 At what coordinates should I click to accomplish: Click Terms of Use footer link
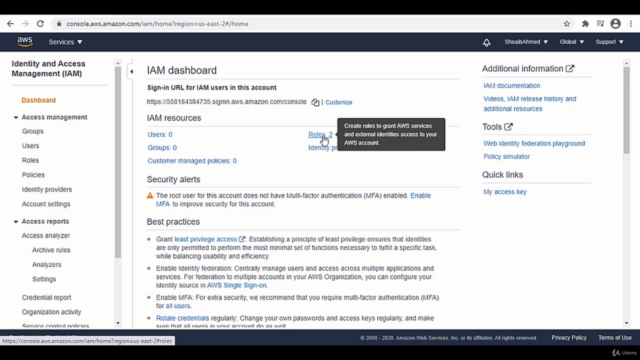click(x=615, y=338)
